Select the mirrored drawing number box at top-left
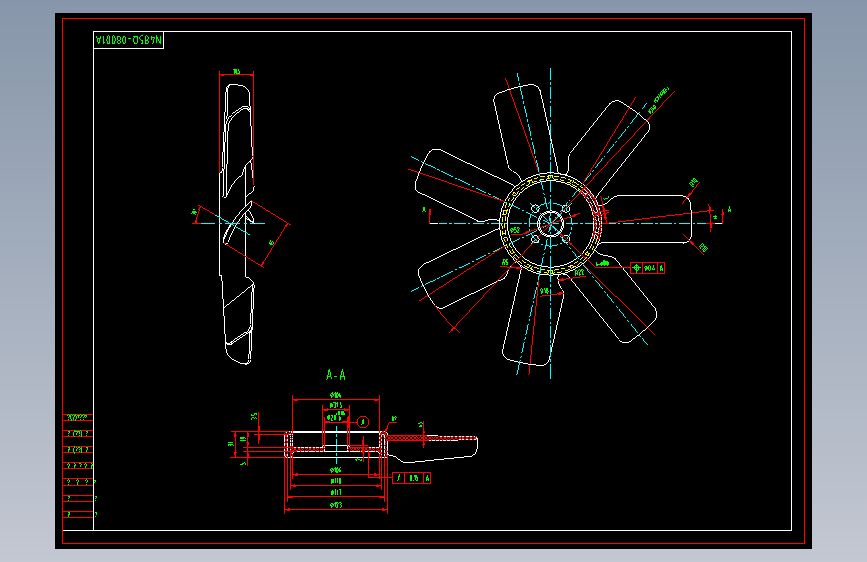Screen dimensions: 867x562 coord(129,40)
